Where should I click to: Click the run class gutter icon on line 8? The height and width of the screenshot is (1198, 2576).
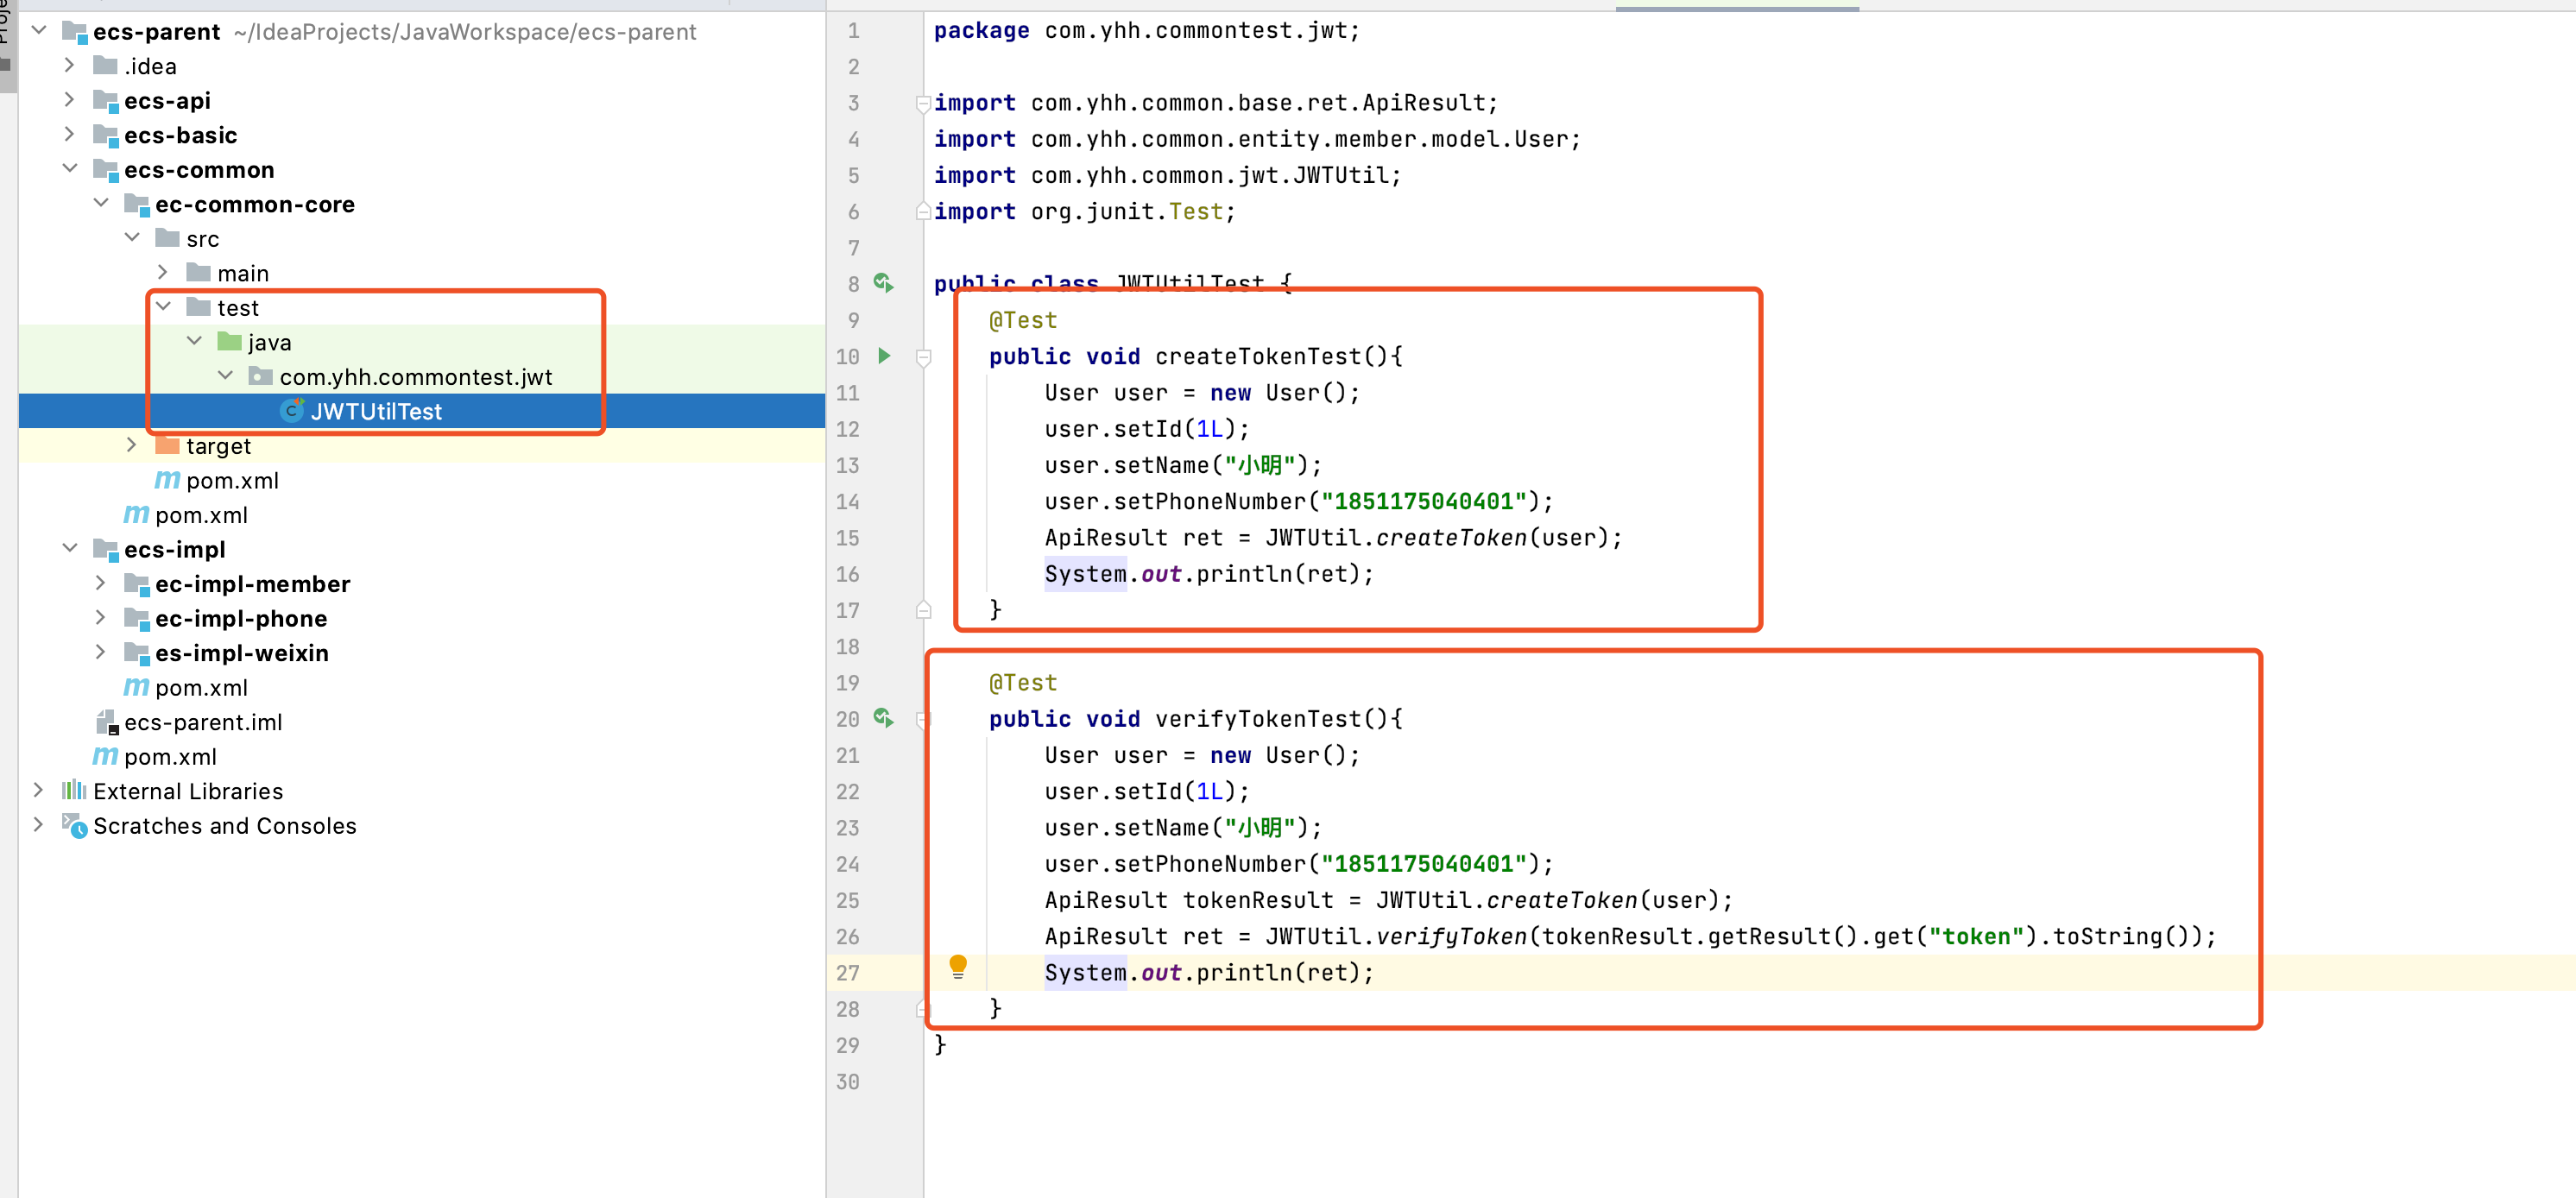click(x=883, y=283)
